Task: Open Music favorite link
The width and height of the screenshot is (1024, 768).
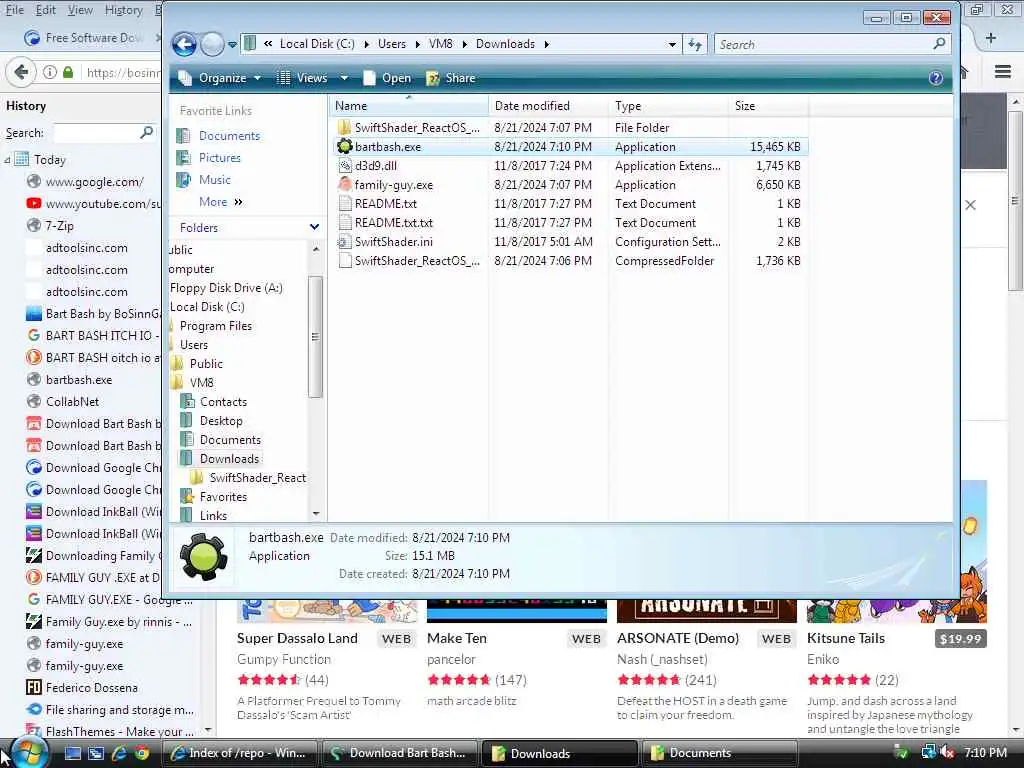Action: pos(214,180)
